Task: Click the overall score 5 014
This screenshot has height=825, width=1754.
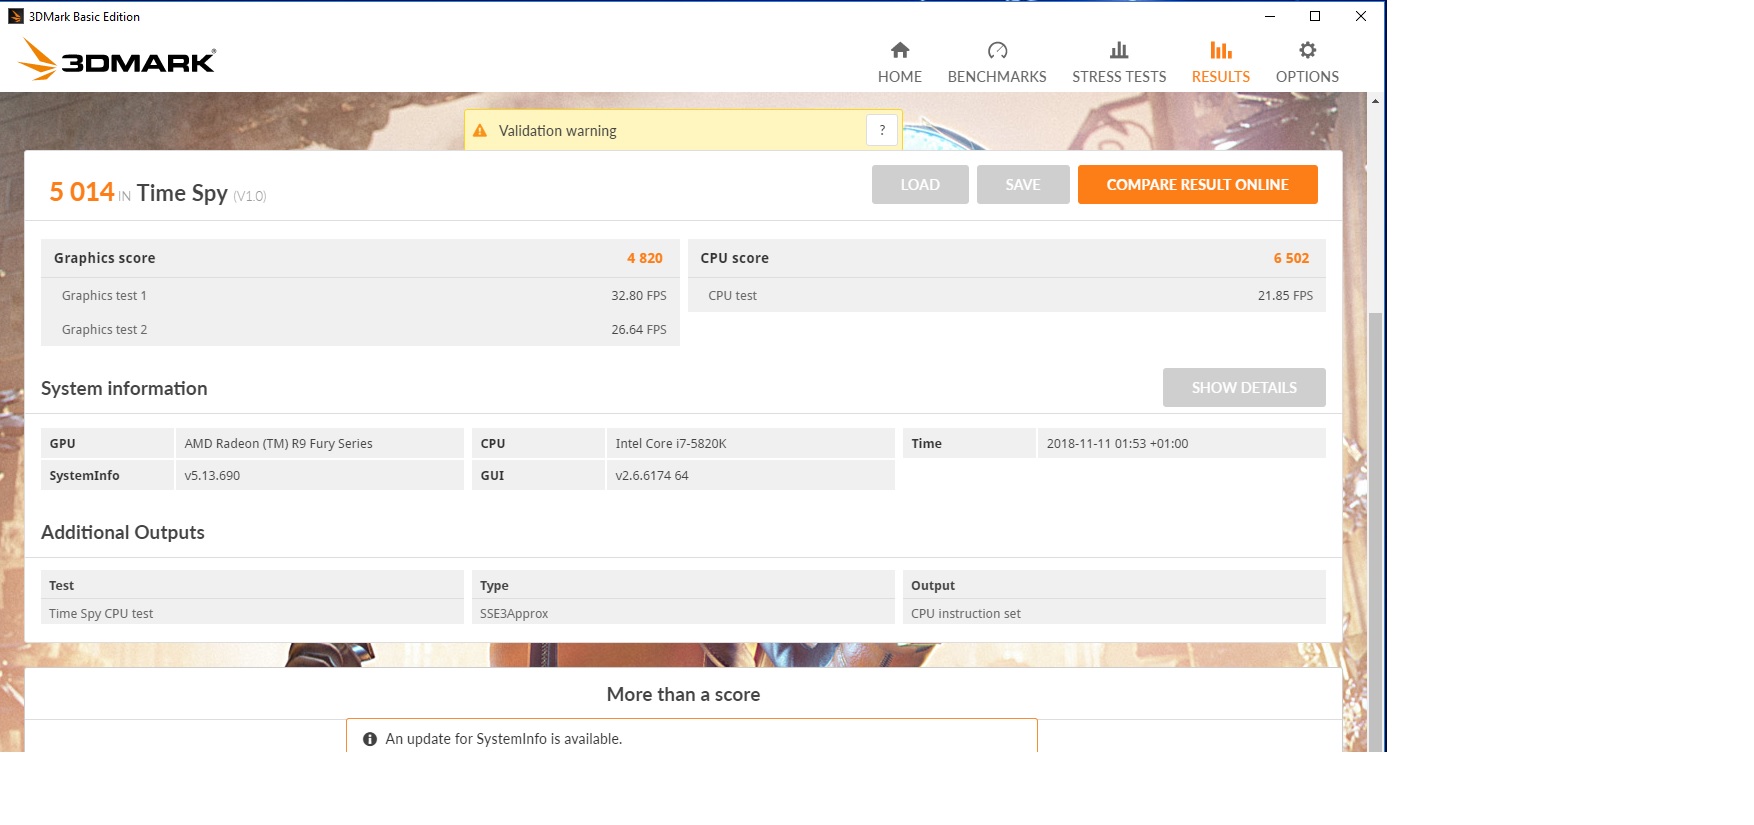Action: (x=82, y=192)
